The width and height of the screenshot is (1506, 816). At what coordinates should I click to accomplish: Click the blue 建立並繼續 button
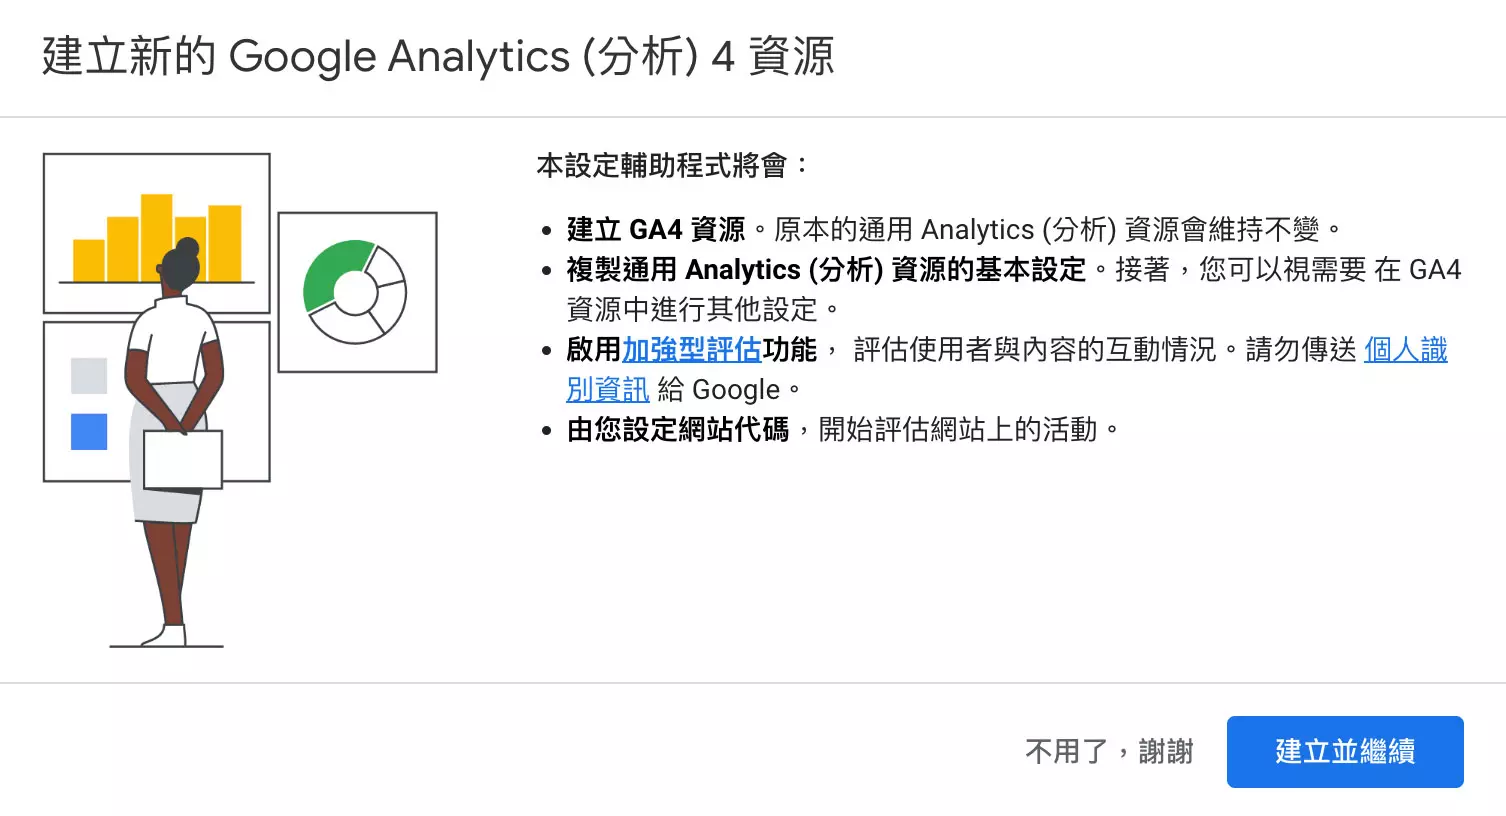[1345, 752]
